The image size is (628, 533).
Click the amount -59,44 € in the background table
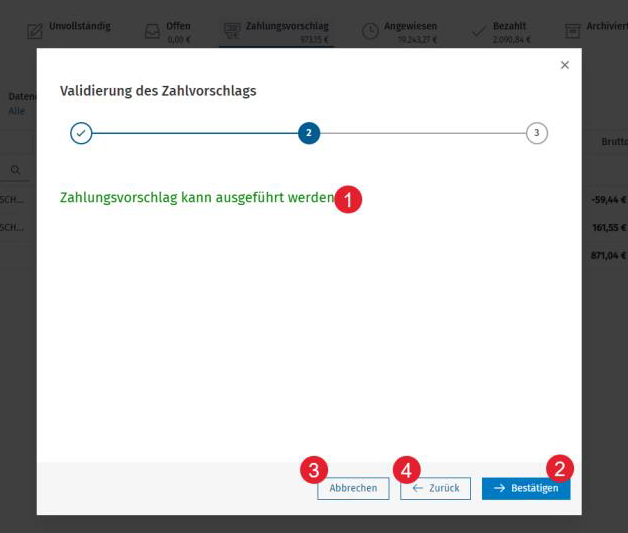(x=609, y=199)
